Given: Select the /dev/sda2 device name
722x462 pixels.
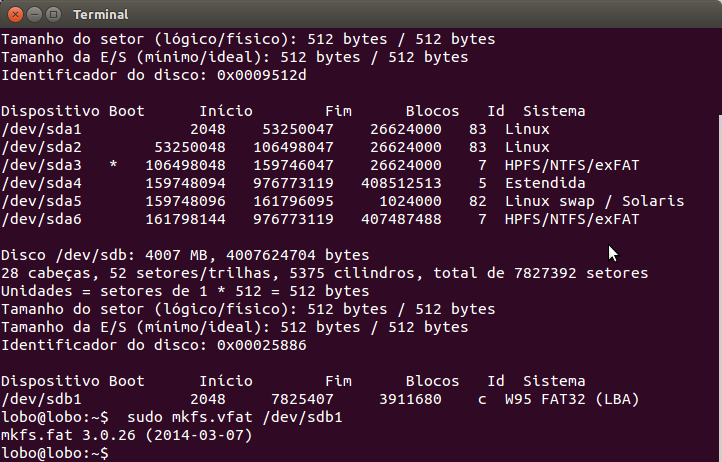Looking at the screenshot, I should 41,147.
